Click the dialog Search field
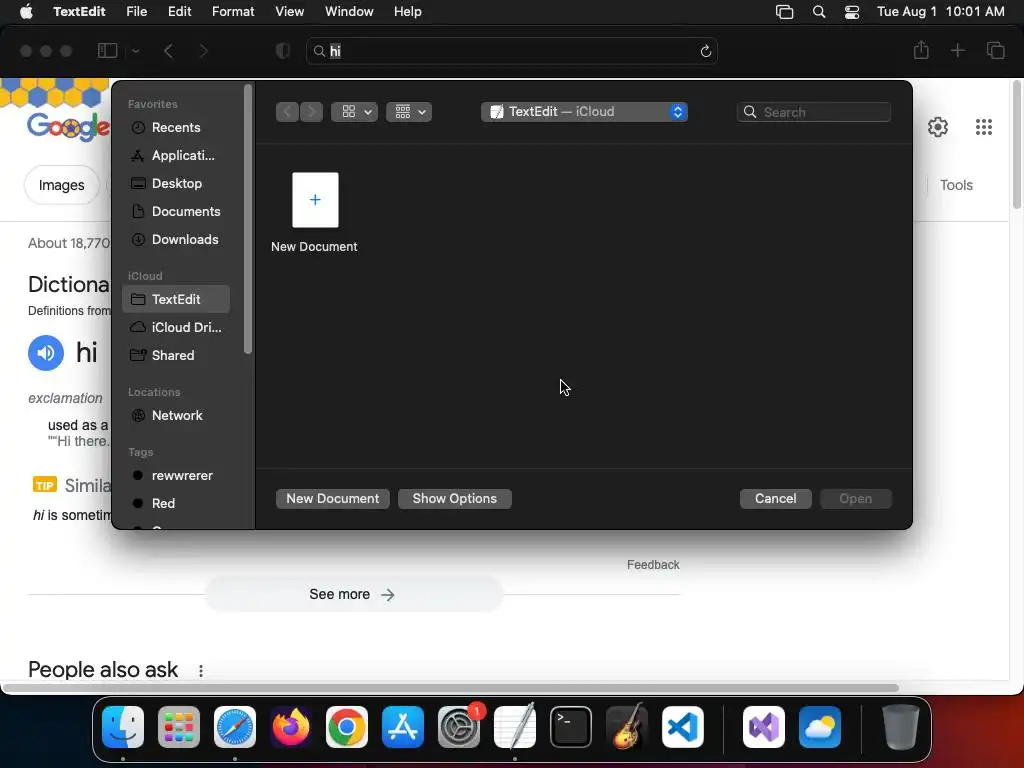Viewport: 1024px width, 768px height. (814, 112)
